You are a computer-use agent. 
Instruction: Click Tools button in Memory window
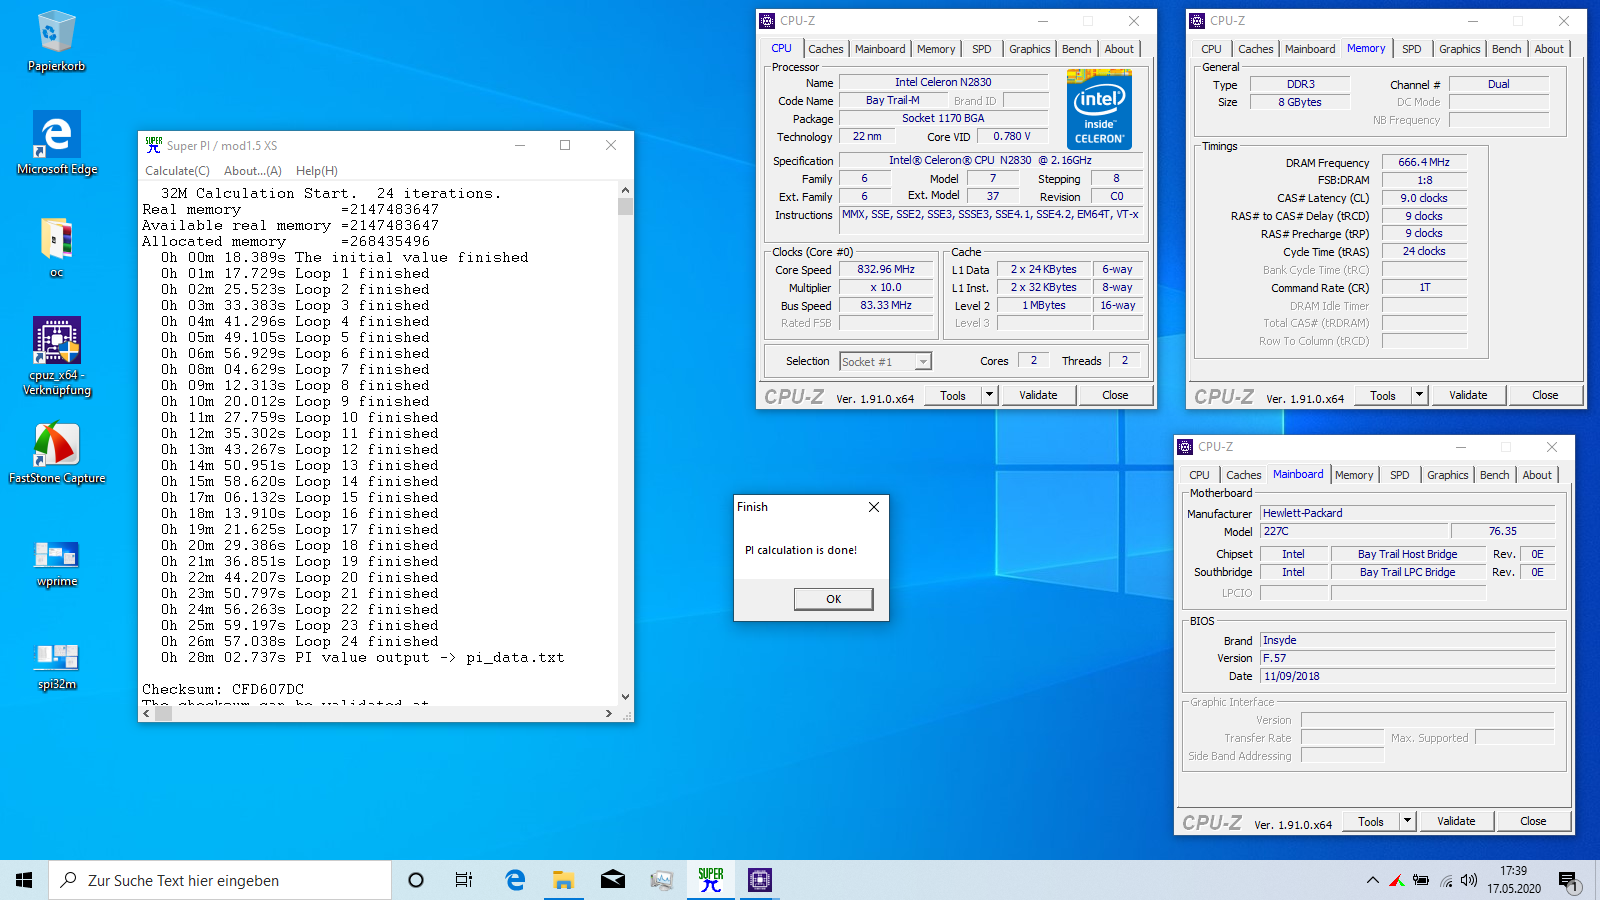click(1383, 395)
